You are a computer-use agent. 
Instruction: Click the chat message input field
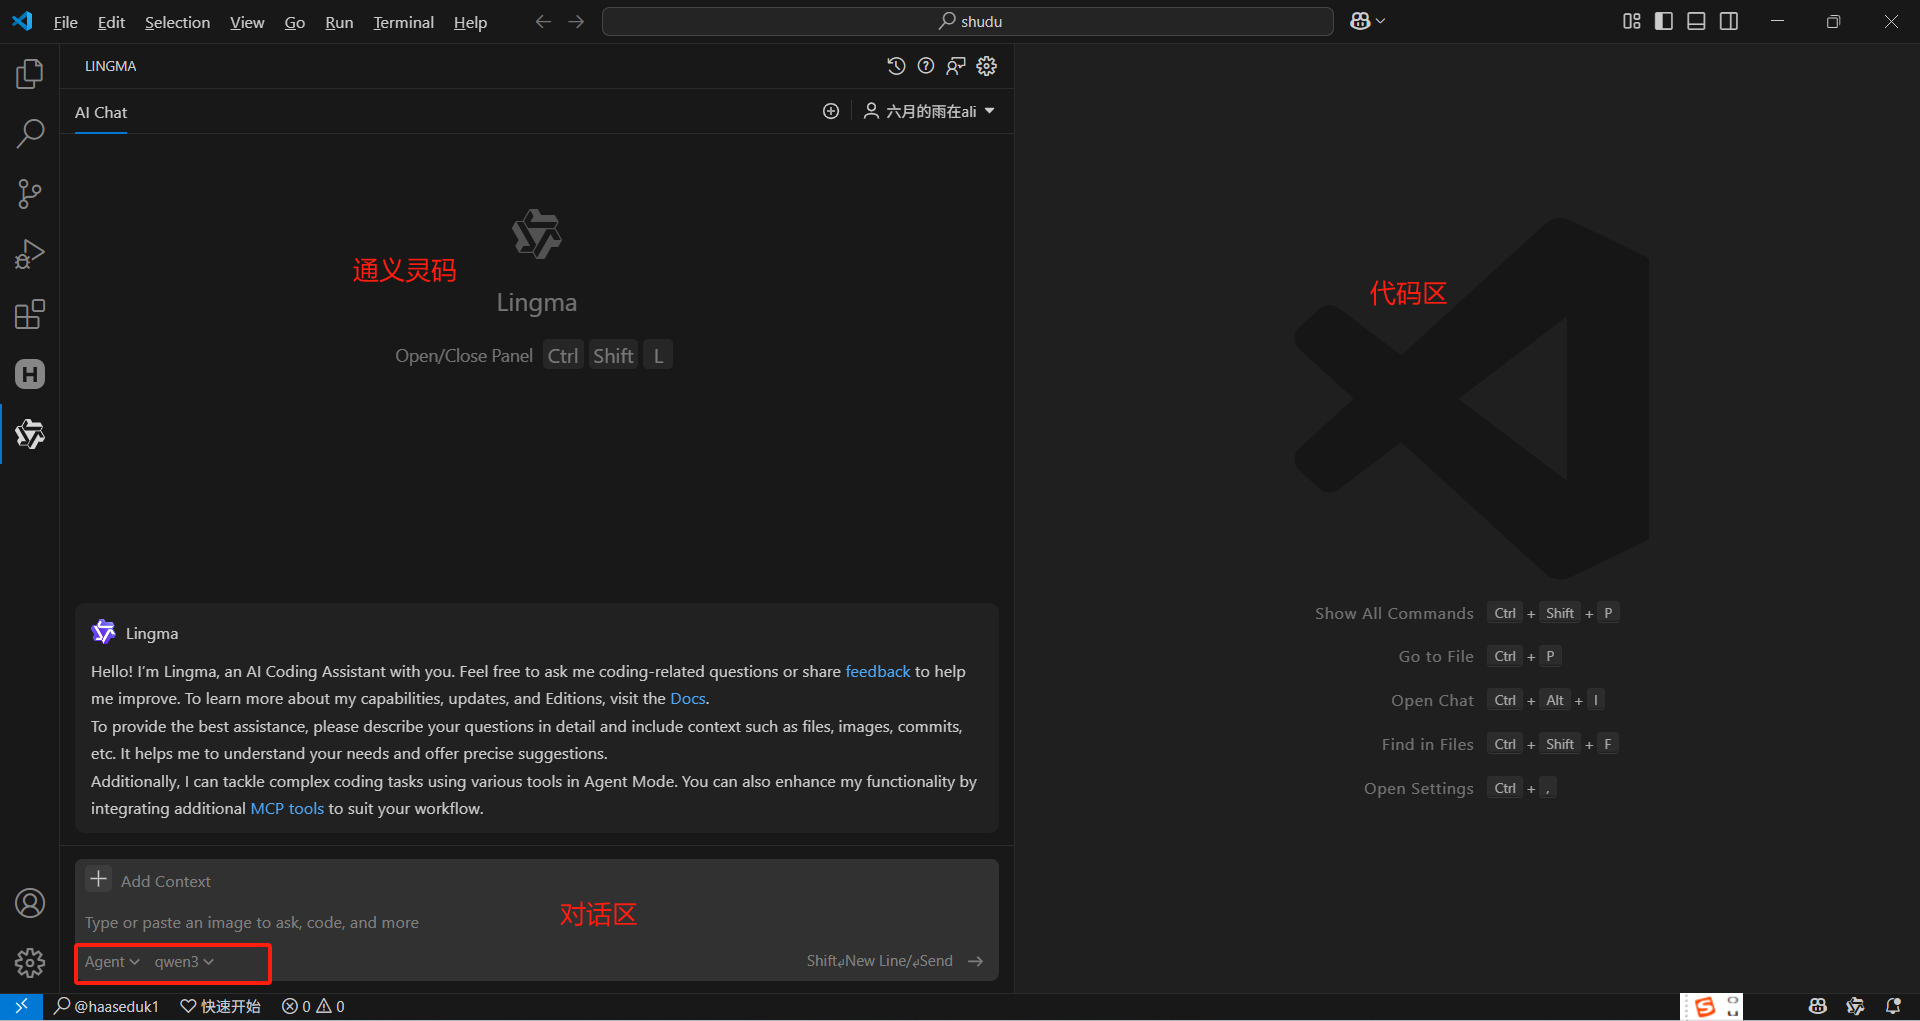(x=536, y=922)
